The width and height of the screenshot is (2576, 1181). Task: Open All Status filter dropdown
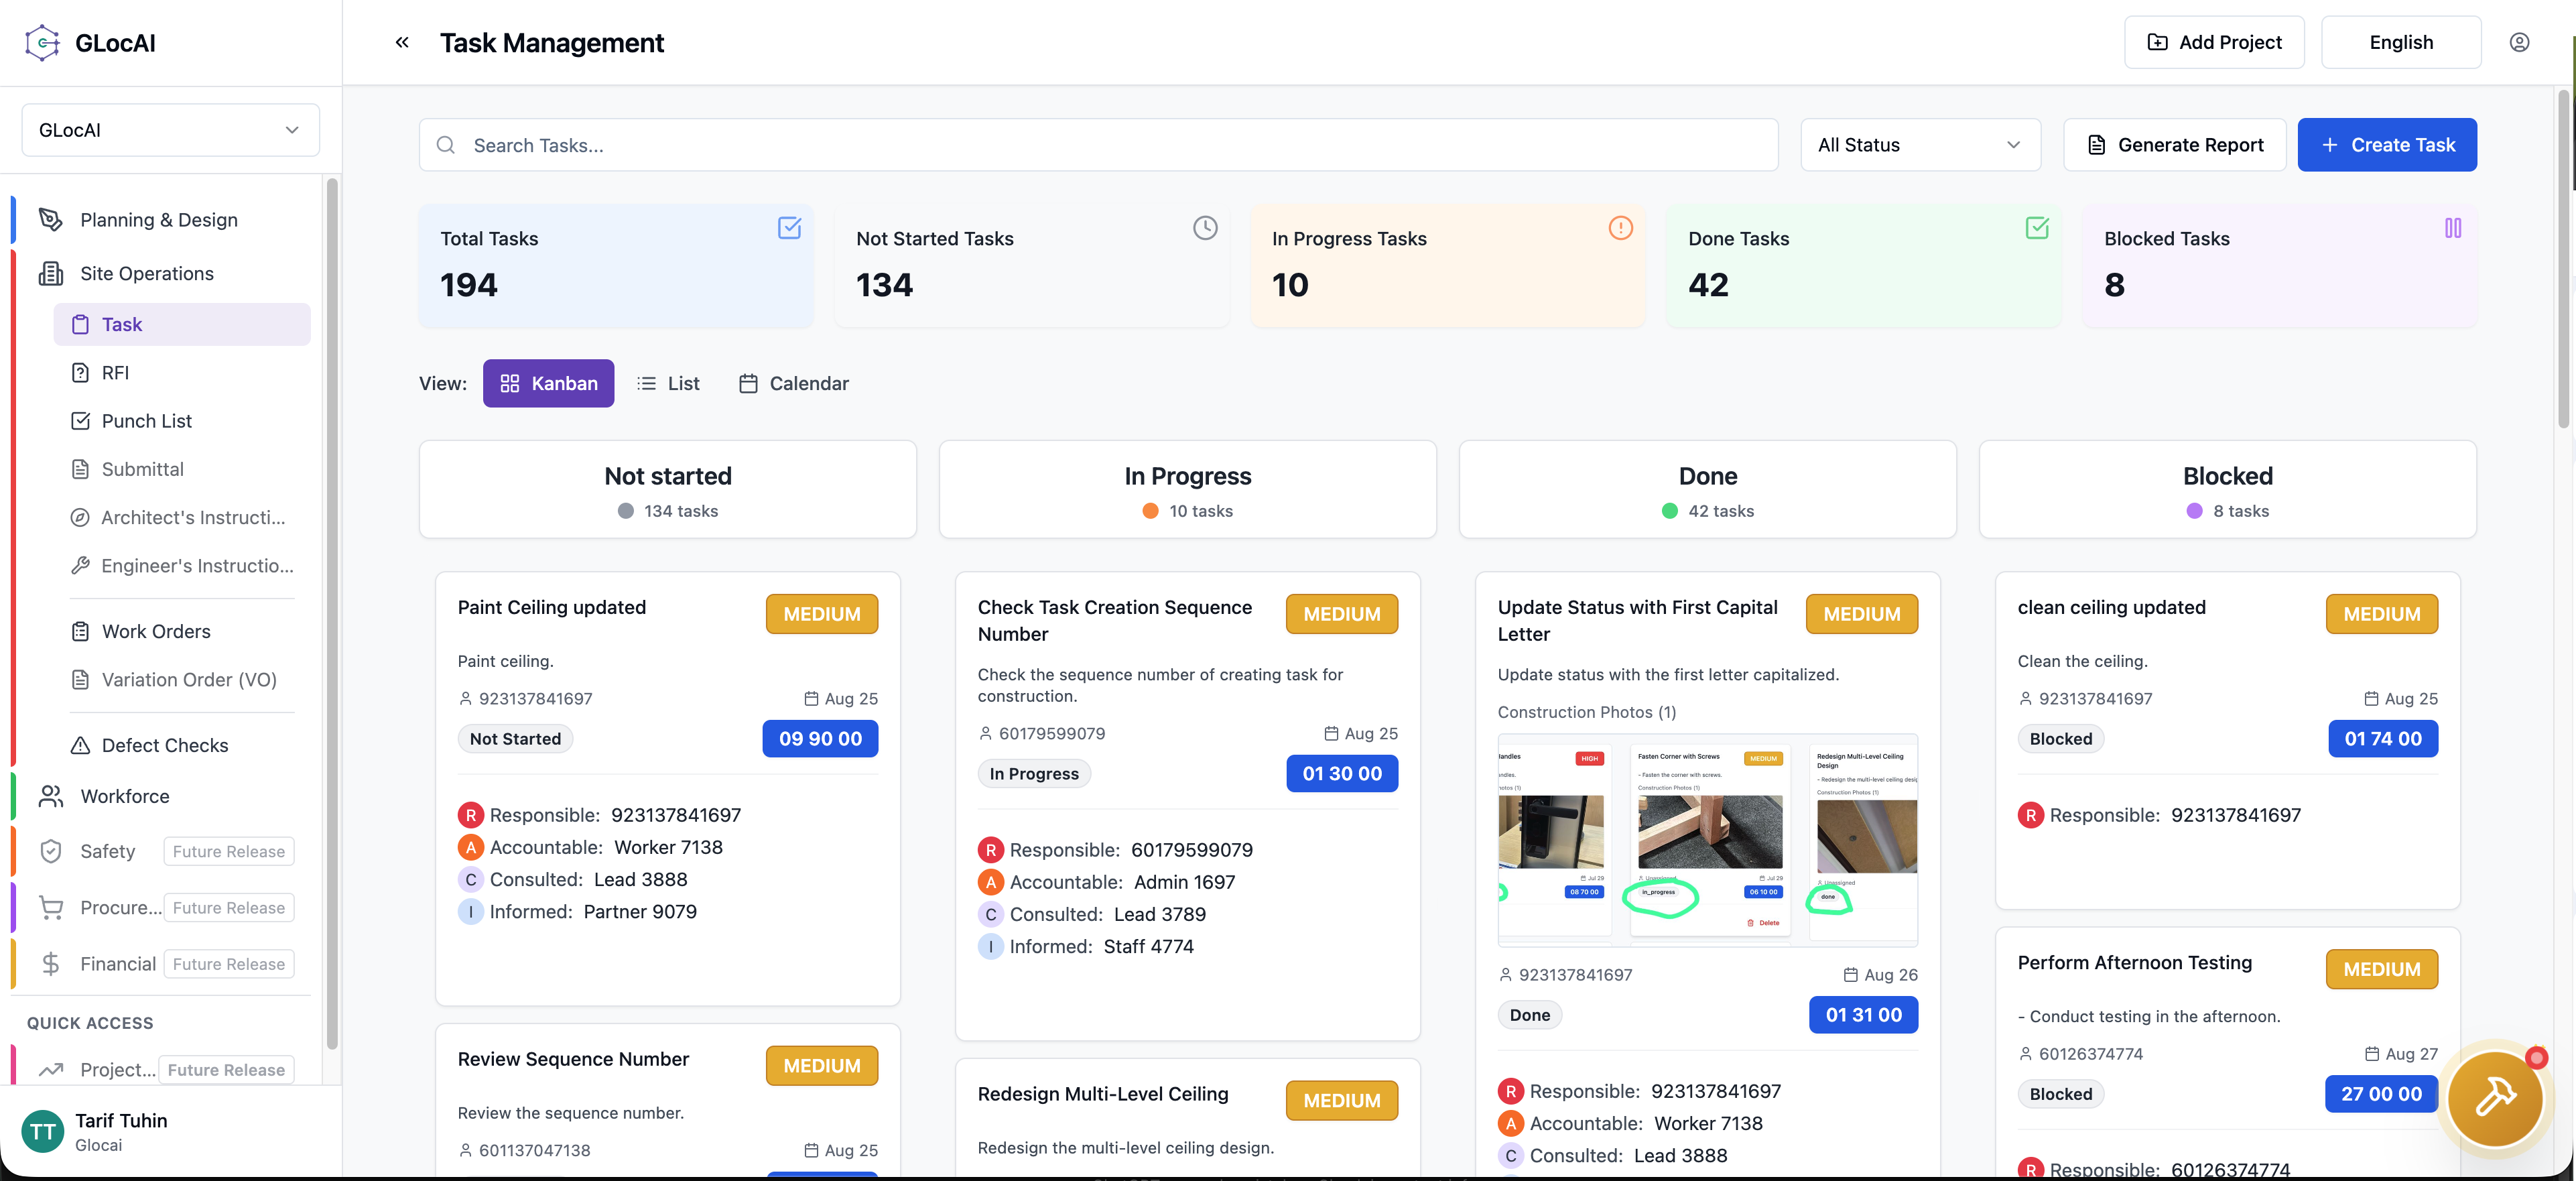click(1919, 145)
